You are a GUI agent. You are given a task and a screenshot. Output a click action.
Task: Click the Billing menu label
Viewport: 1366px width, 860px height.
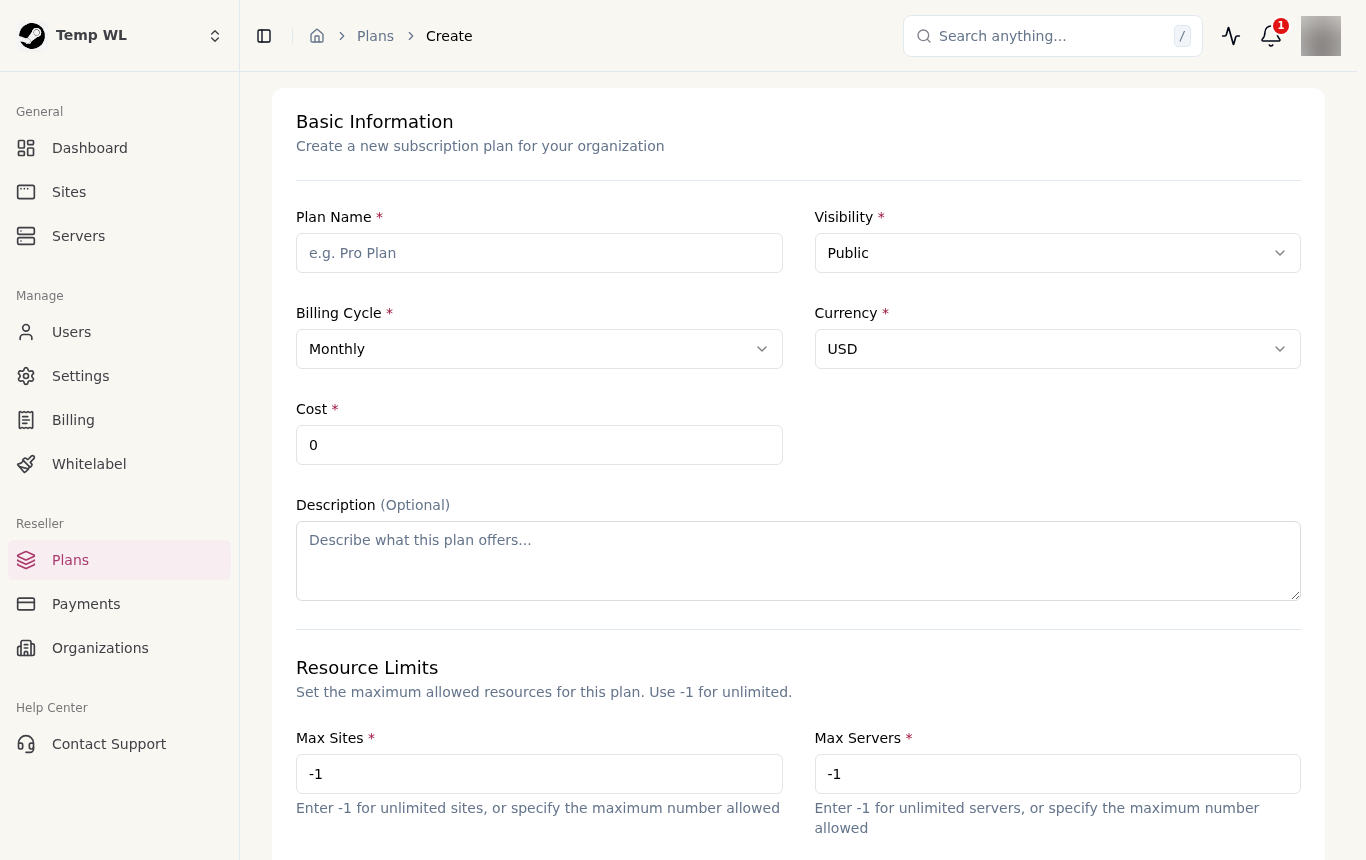[x=73, y=420]
